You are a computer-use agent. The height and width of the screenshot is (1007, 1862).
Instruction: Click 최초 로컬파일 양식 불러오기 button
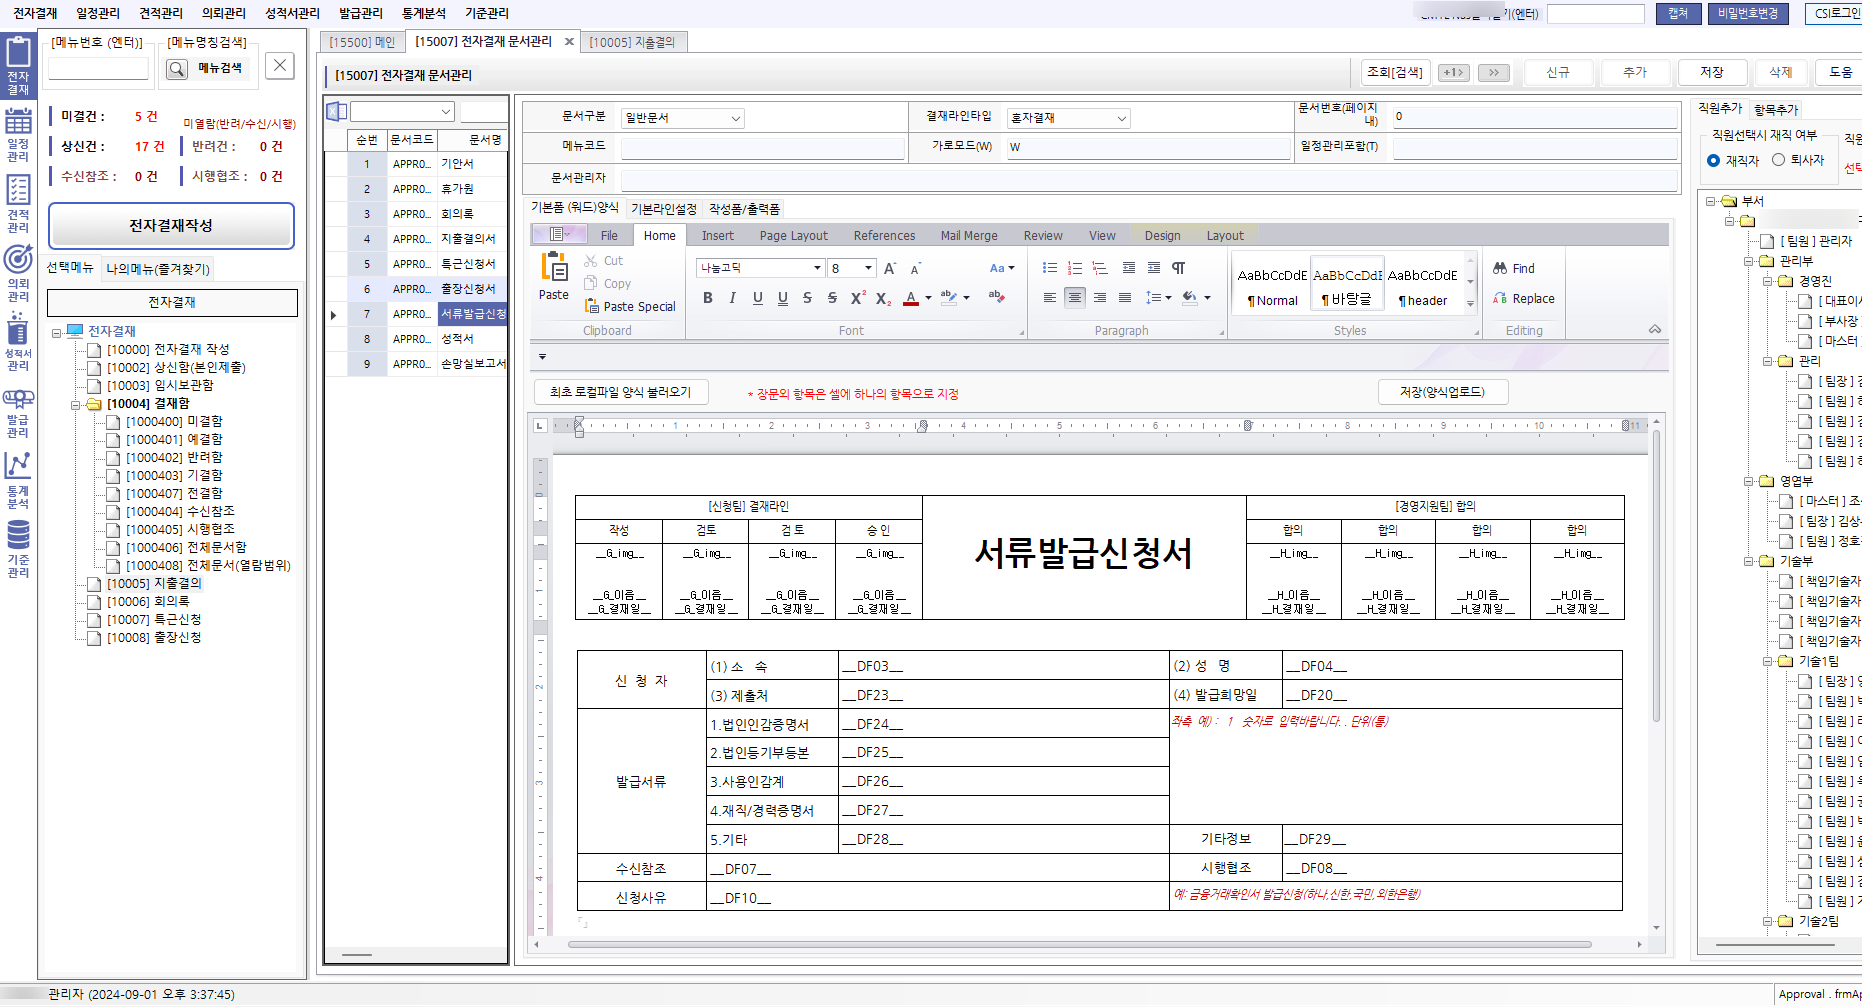[620, 392]
